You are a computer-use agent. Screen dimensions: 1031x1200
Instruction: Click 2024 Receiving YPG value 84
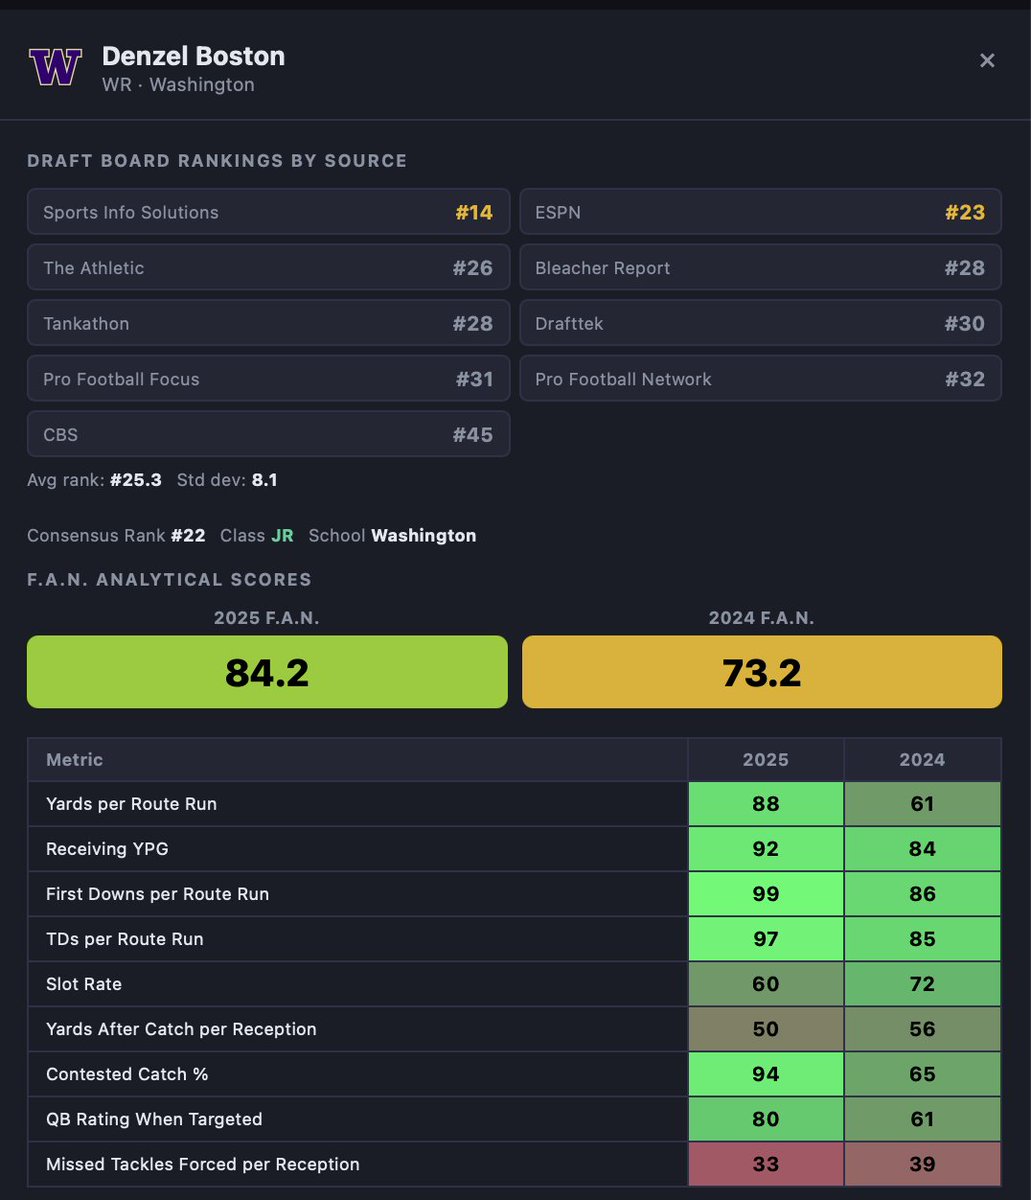pos(923,849)
